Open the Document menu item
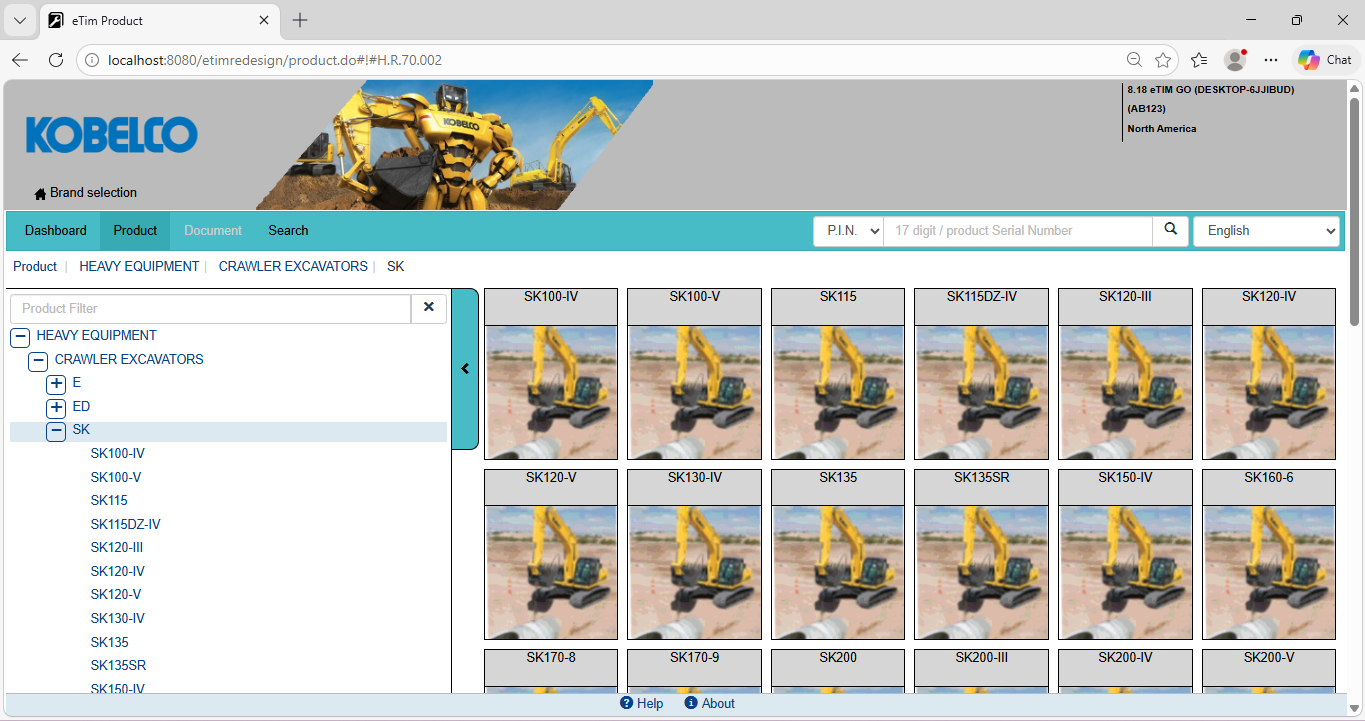 (213, 231)
